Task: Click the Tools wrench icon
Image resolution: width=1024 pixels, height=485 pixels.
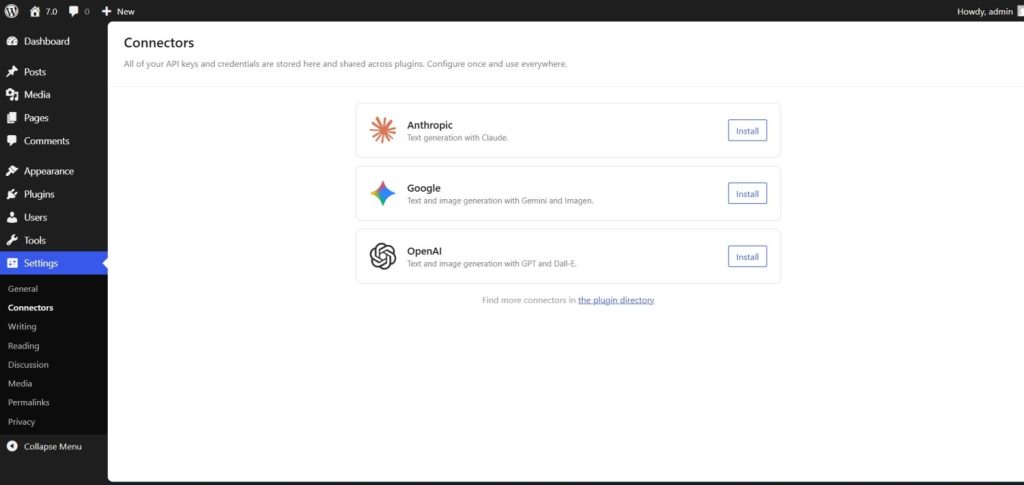Action: click(12, 240)
